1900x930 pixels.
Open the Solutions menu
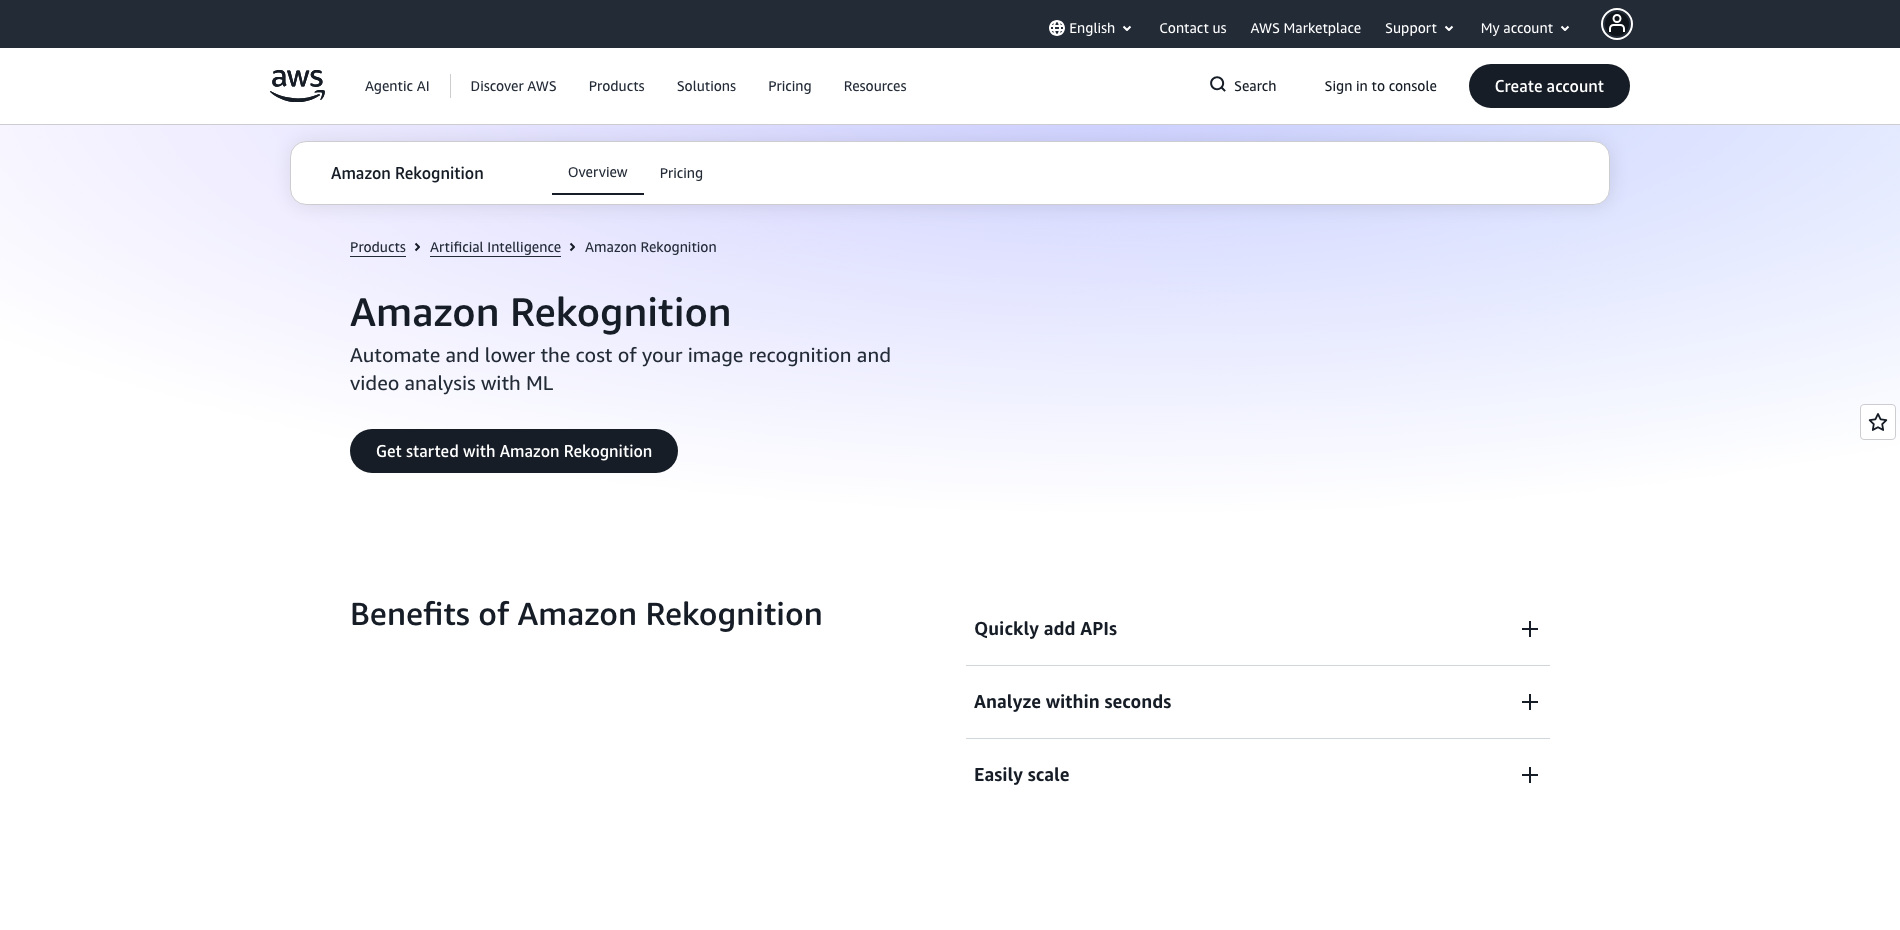tap(706, 86)
